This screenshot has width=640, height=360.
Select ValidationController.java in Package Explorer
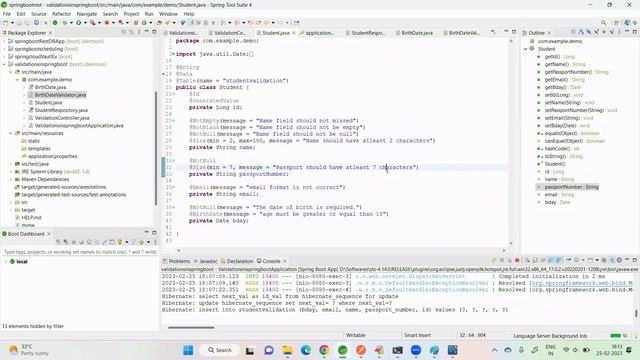[x=62, y=118]
